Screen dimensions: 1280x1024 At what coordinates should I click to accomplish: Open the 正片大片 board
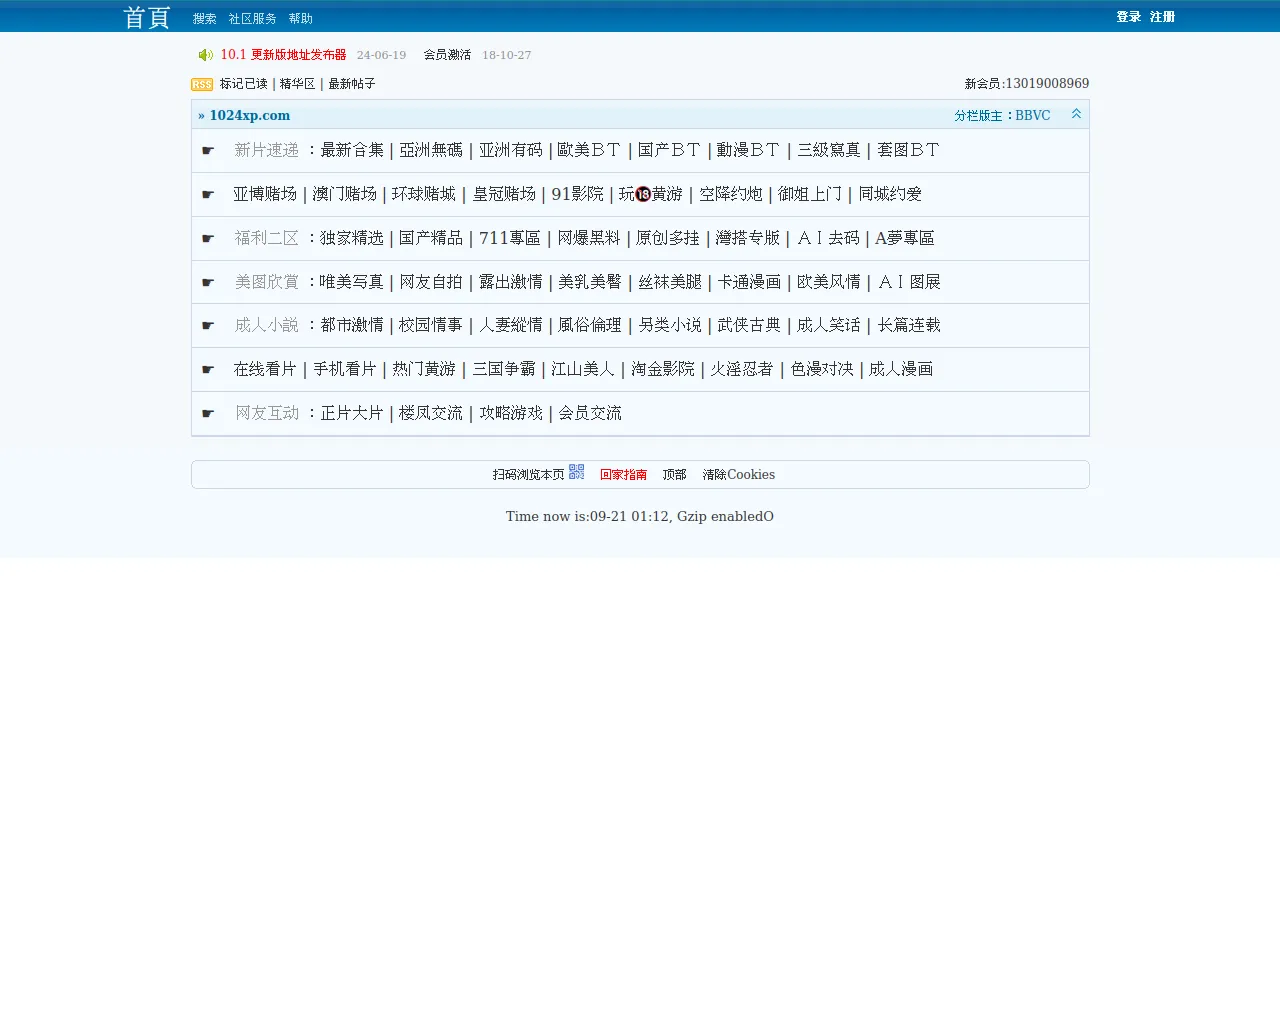352,413
